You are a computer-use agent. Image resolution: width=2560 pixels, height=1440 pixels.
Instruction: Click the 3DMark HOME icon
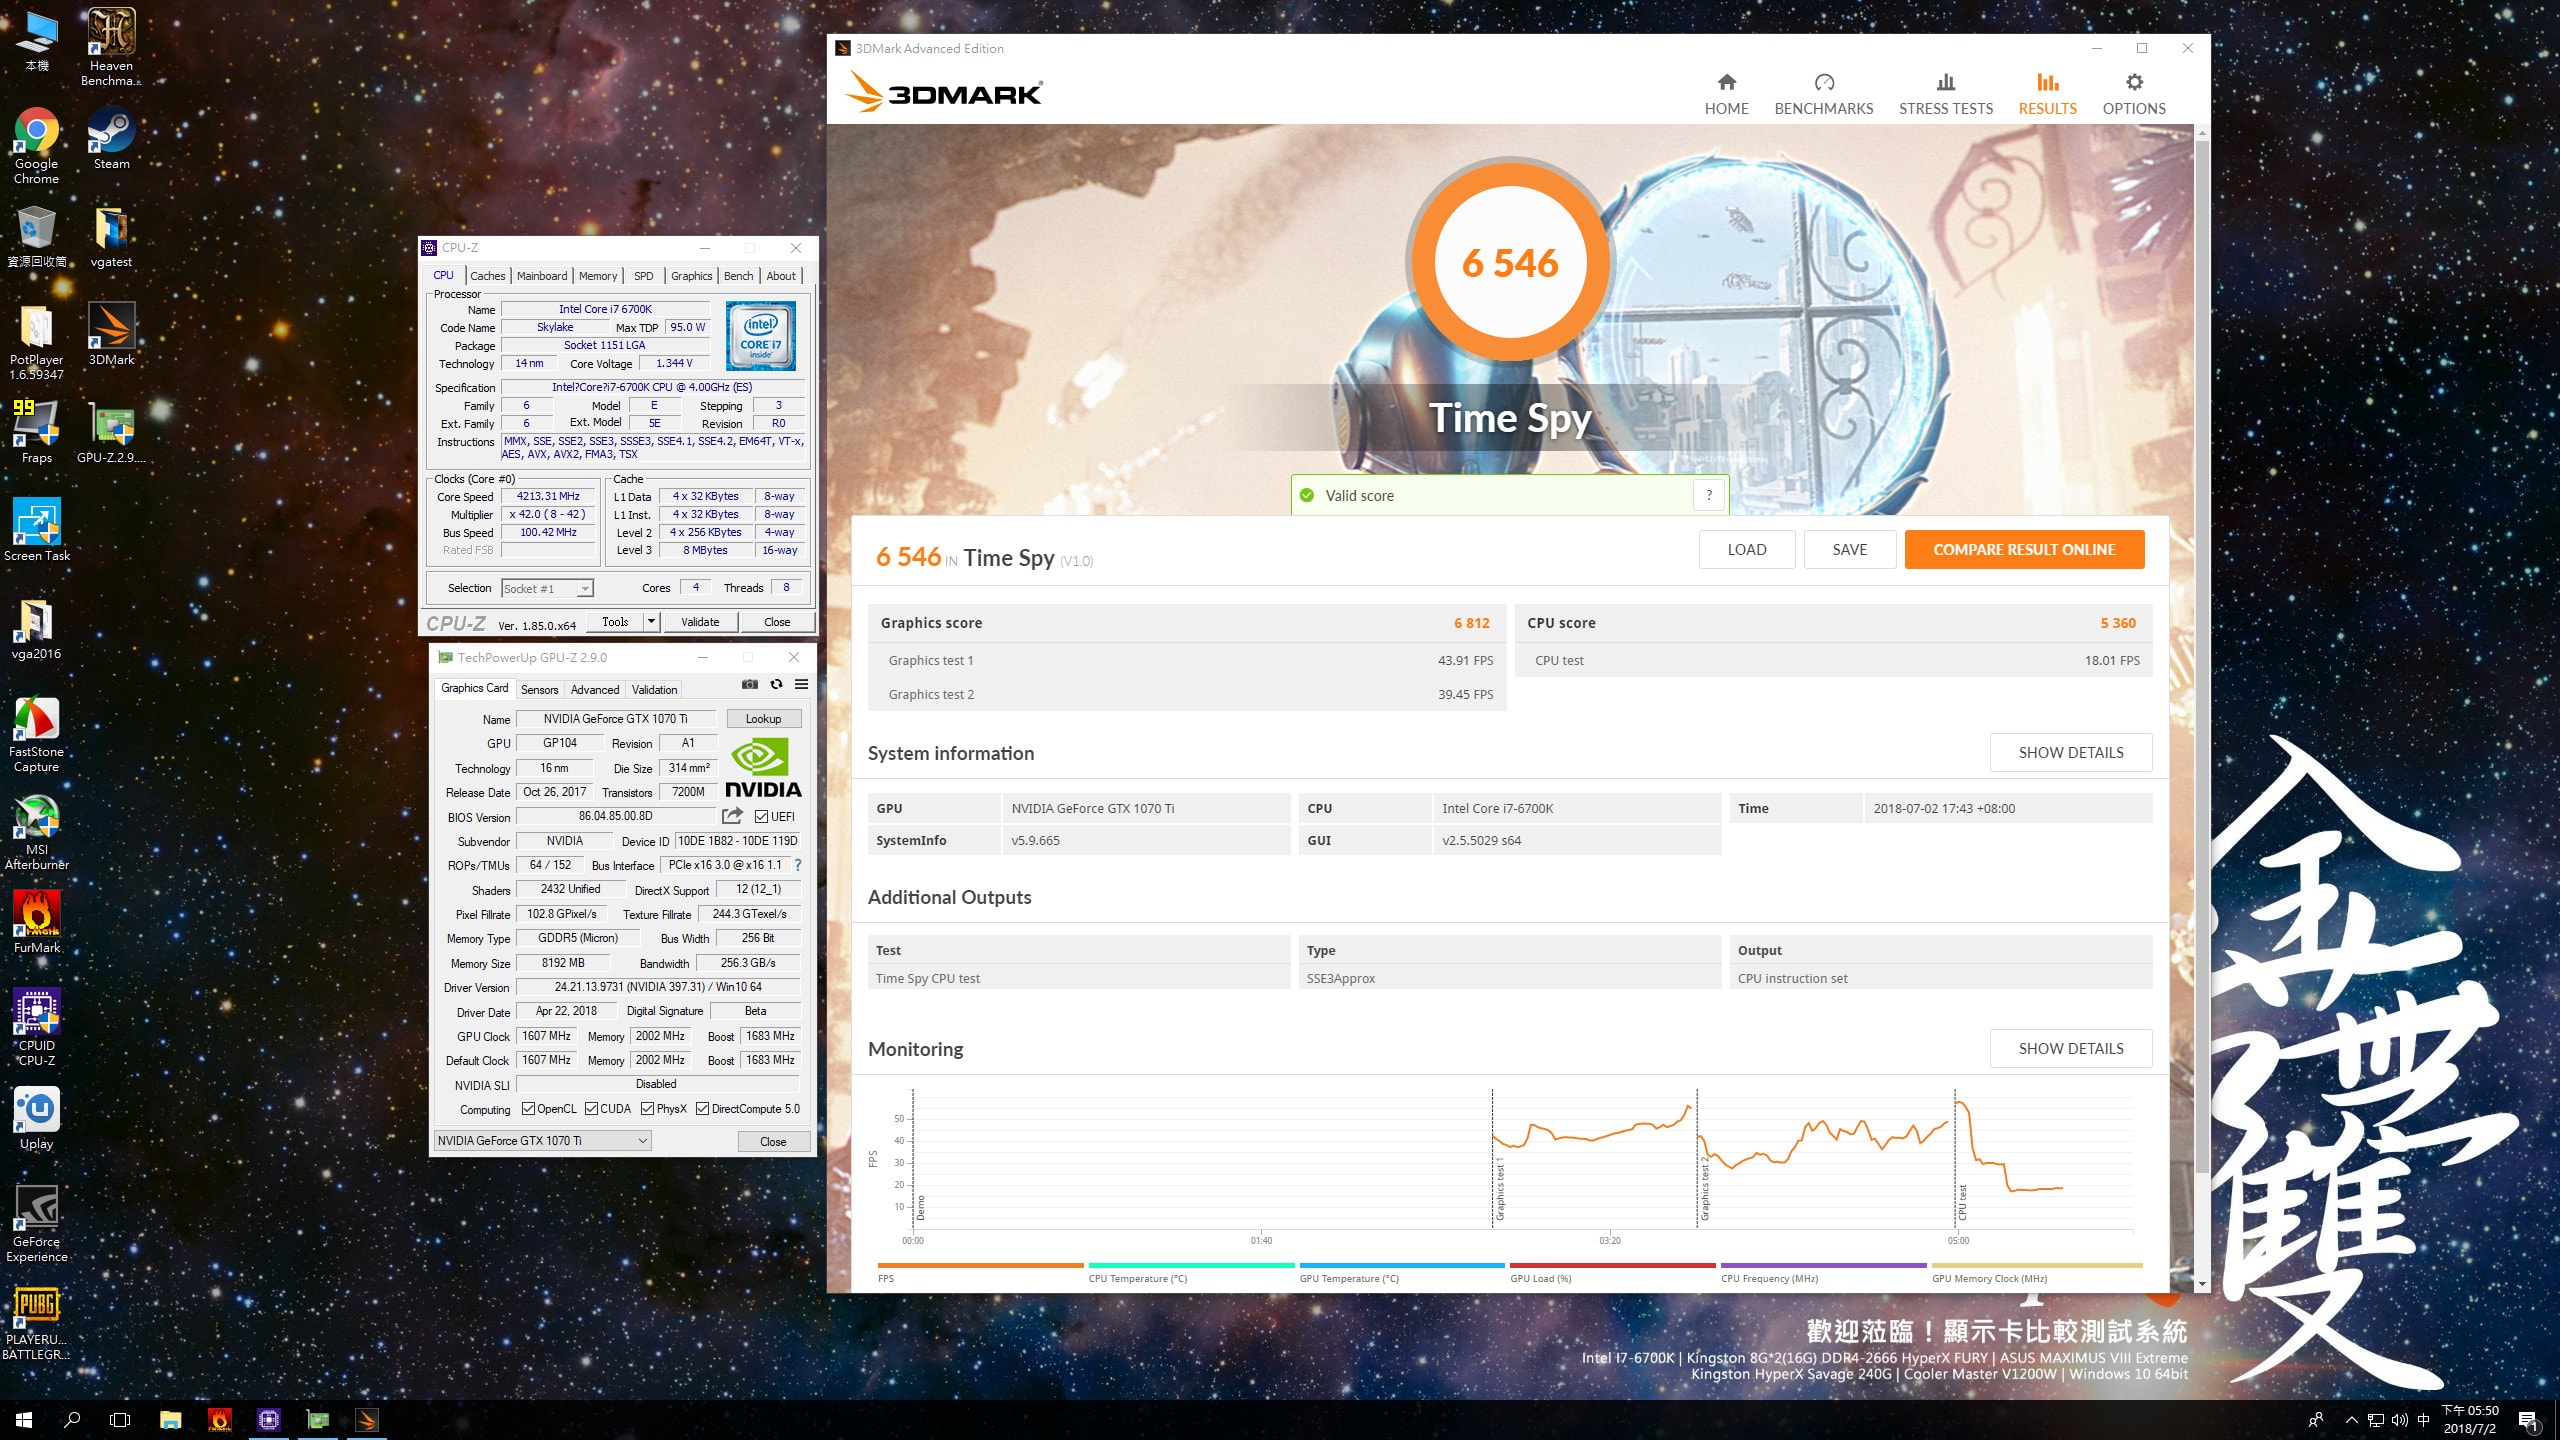tap(1727, 82)
